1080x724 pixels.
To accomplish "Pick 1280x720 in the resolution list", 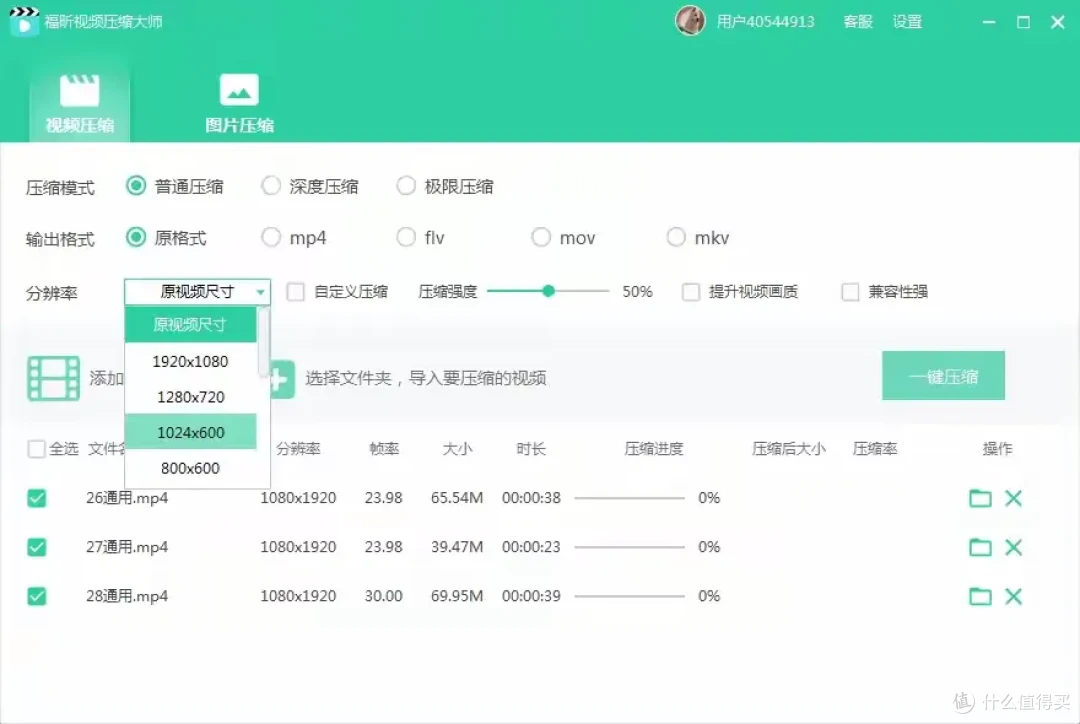I will point(190,397).
